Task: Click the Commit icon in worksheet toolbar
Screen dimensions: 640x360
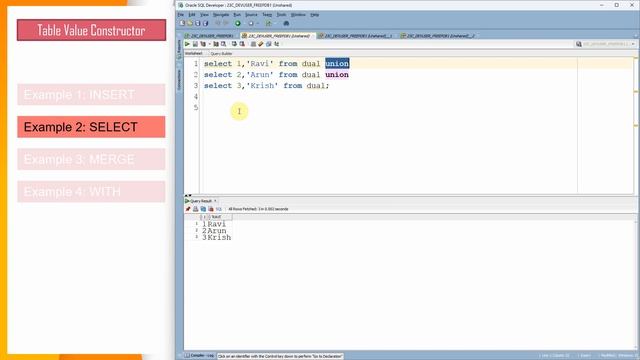Action: 234,44
